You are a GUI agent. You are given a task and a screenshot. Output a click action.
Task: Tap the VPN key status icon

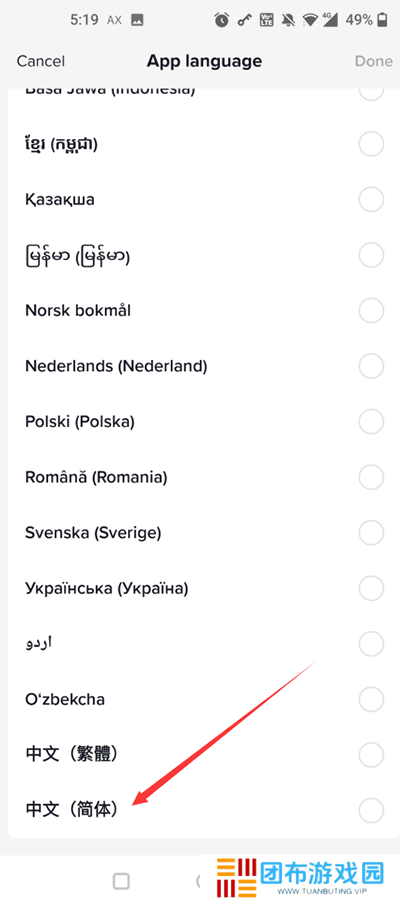pyautogui.click(x=243, y=21)
